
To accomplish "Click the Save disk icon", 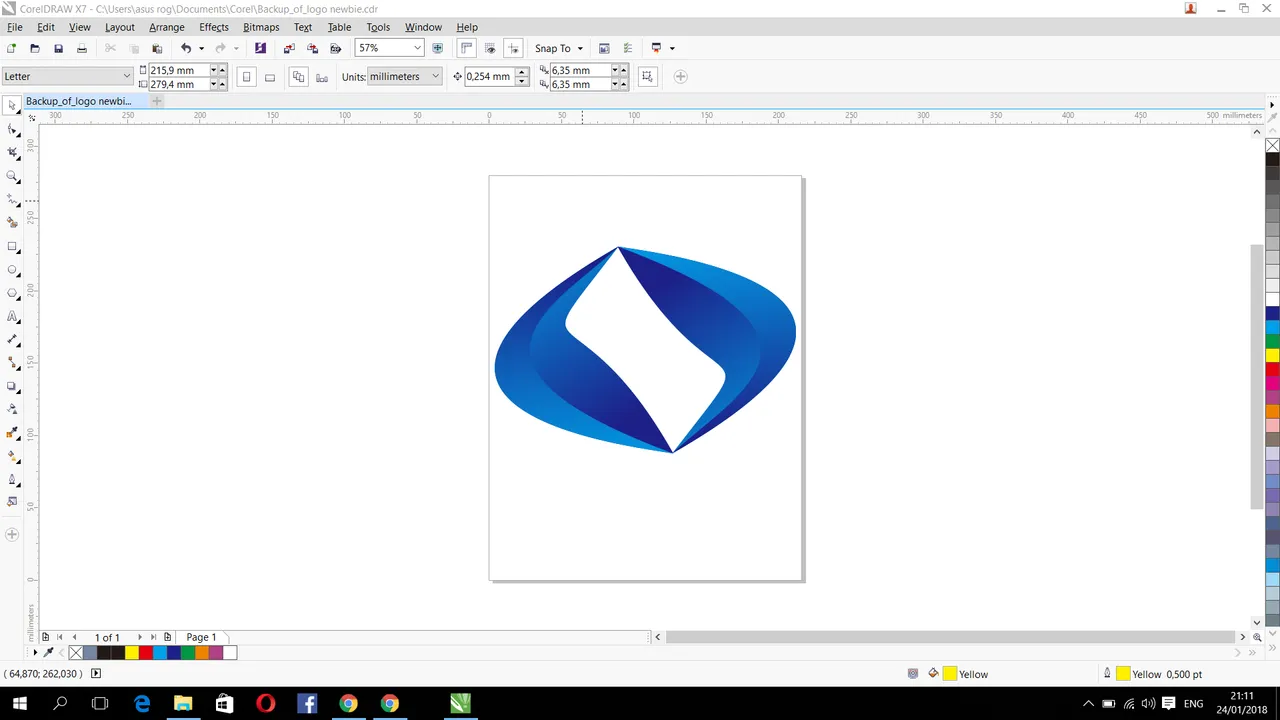I will [58, 48].
